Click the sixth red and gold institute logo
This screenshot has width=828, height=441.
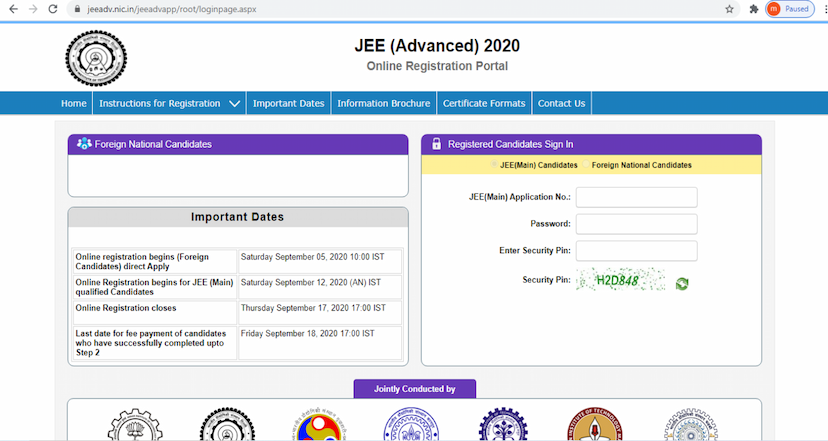595,425
